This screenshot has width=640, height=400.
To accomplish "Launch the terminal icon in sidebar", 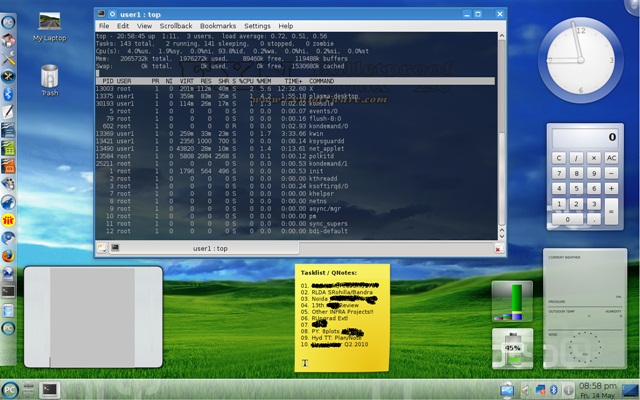I will coord(8,292).
